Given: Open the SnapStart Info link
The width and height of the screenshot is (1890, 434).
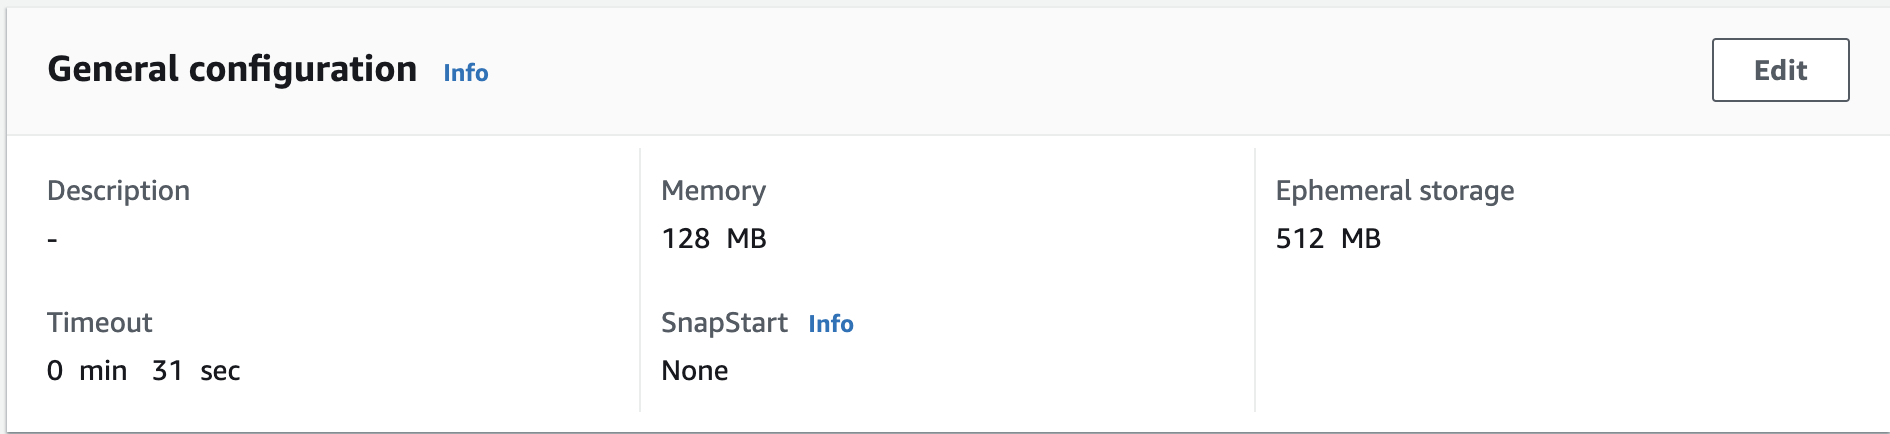Looking at the screenshot, I should [x=831, y=324].
